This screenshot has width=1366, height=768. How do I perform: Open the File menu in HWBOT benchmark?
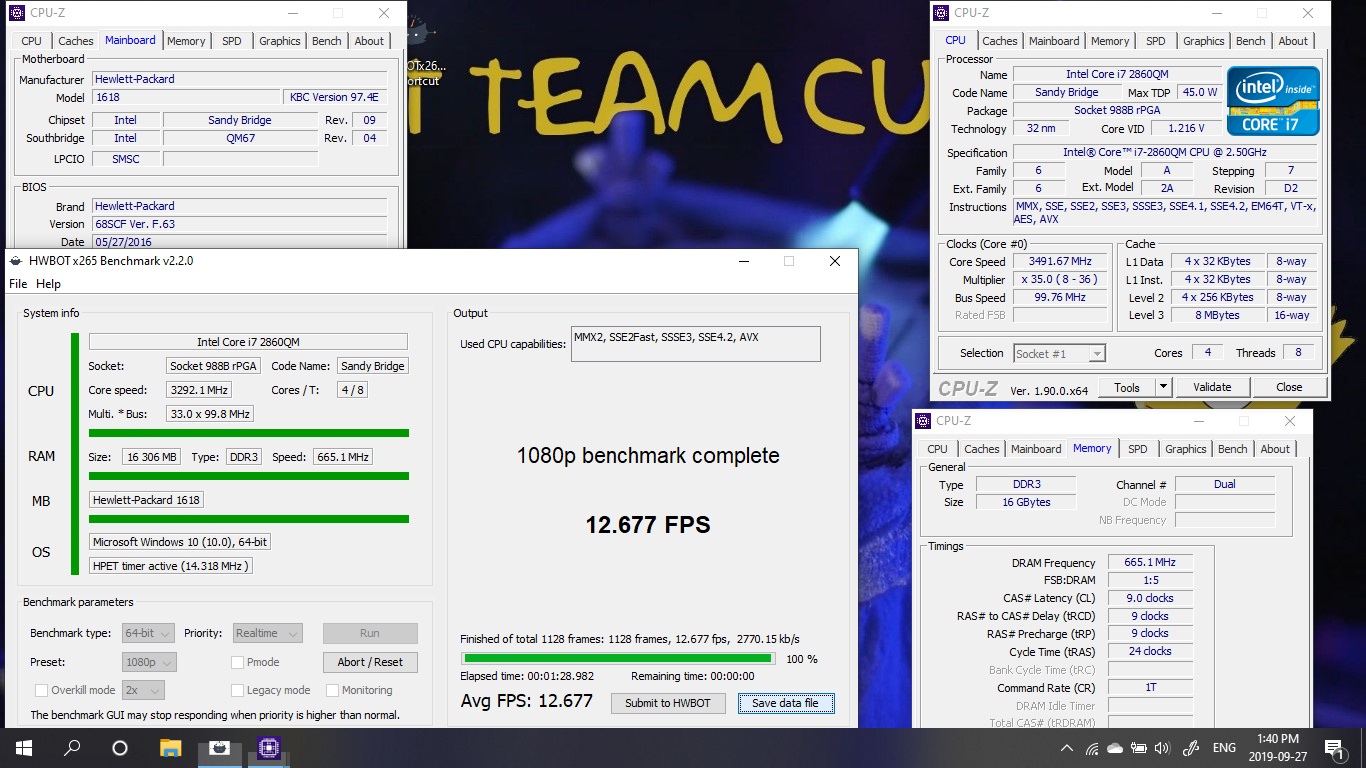18,284
